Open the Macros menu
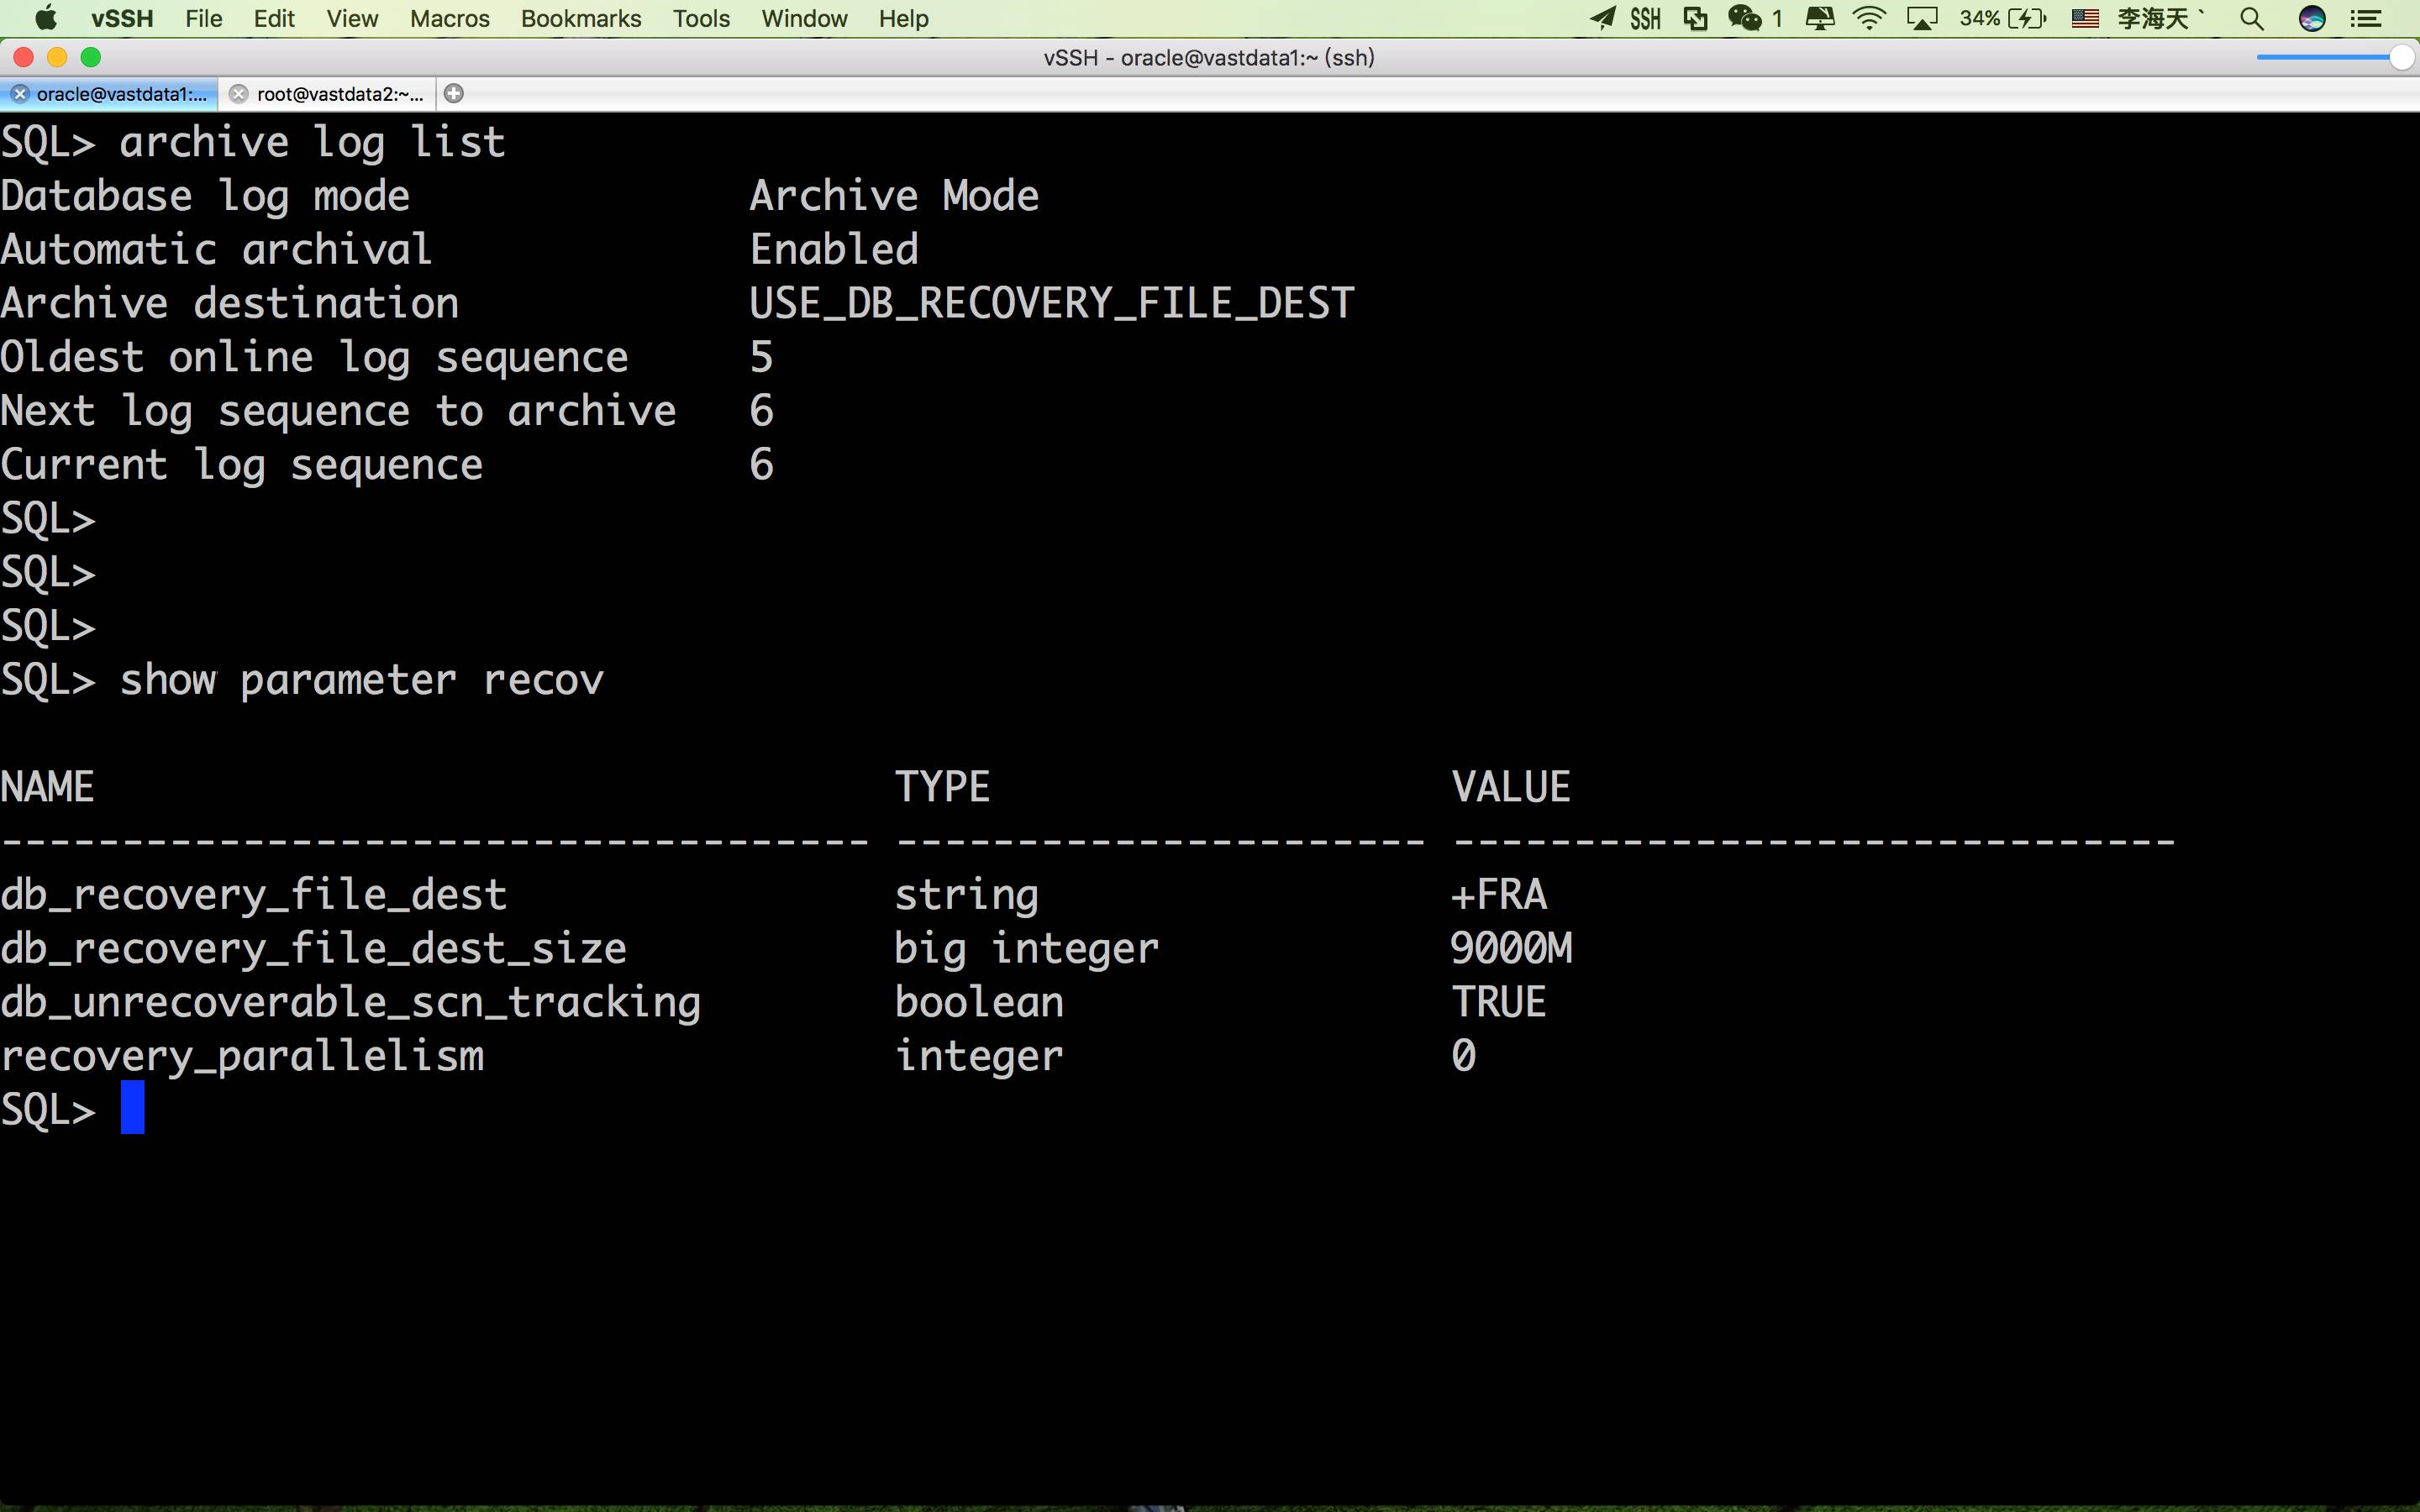The image size is (2420, 1512). click(x=450, y=18)
